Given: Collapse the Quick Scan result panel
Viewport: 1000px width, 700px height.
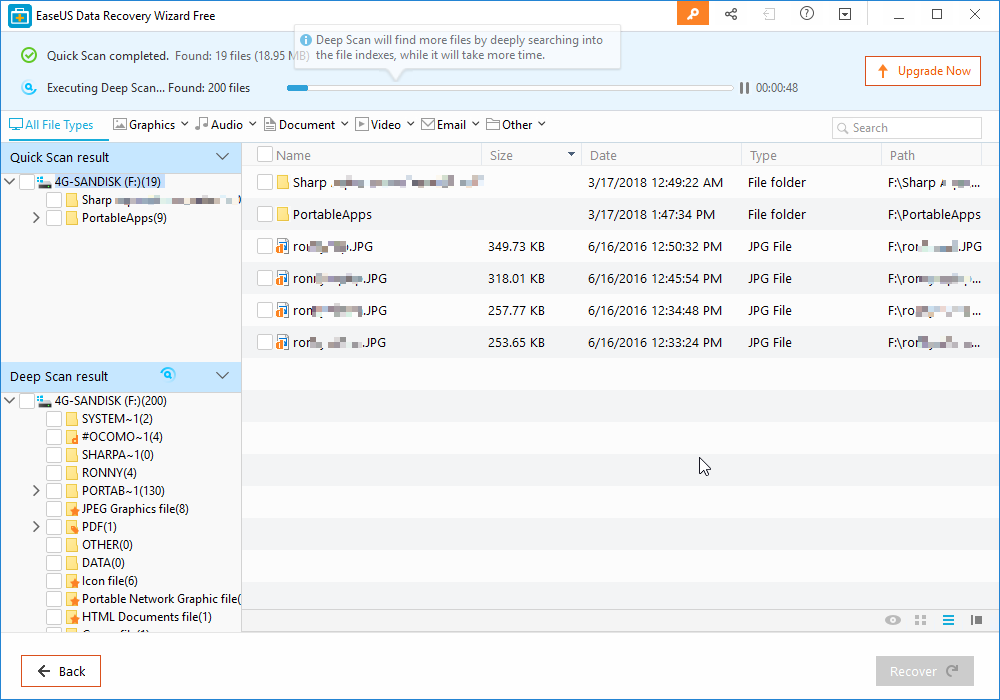Looking at the screenshot, I should click(222, 157).
